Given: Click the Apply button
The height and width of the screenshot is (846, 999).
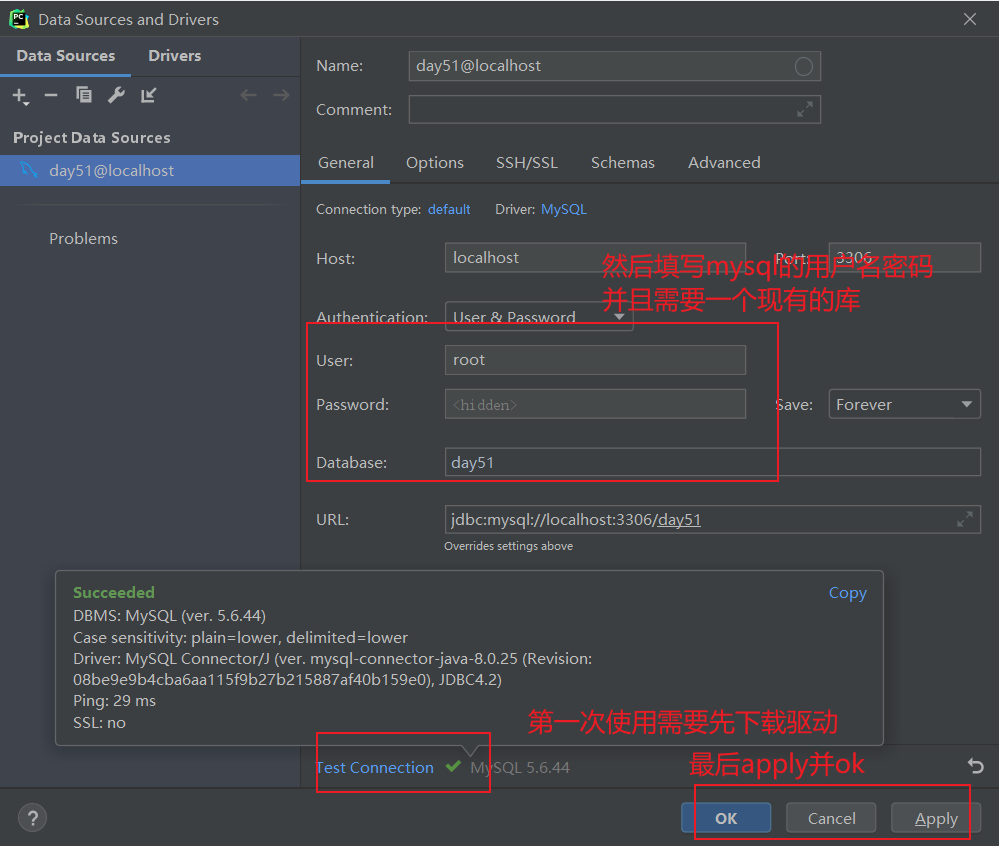Looking at the screenshot, I should click(x=936, y=818).
